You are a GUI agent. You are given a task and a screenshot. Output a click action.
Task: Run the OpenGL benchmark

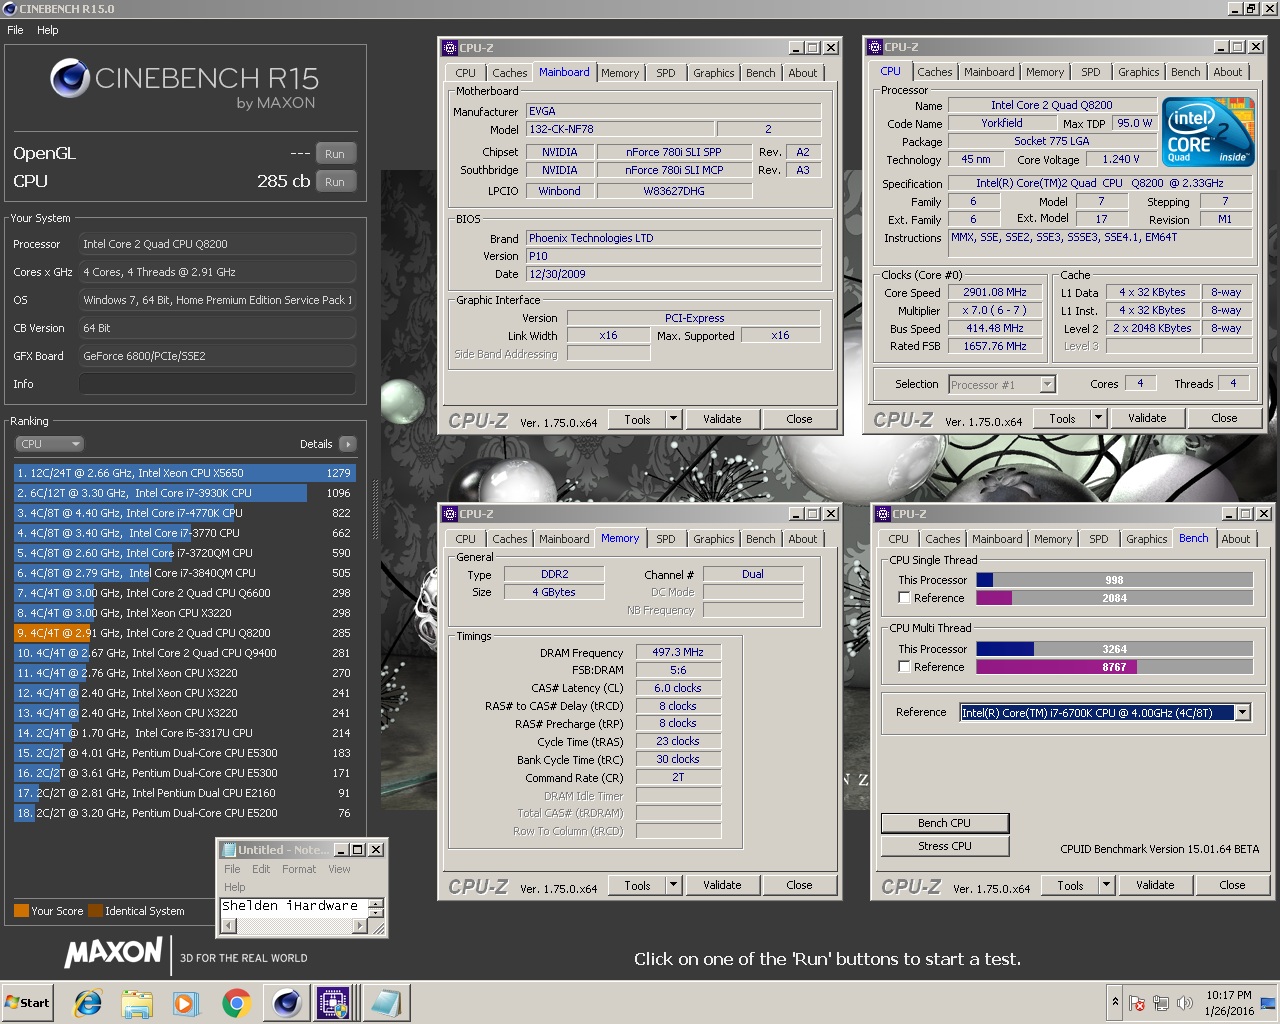335,154
